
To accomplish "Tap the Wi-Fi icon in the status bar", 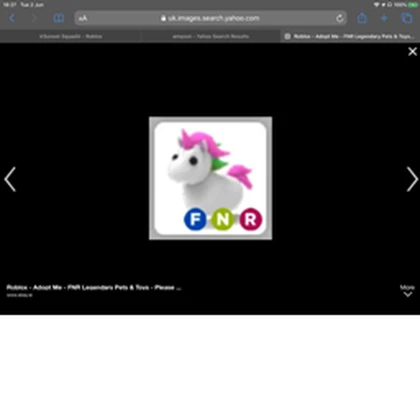I will (377, 5).
